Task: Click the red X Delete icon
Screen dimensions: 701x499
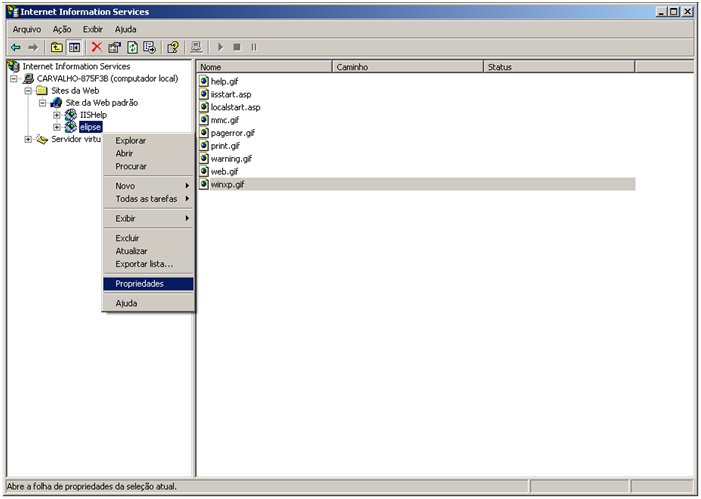Action: coord(97,47)
